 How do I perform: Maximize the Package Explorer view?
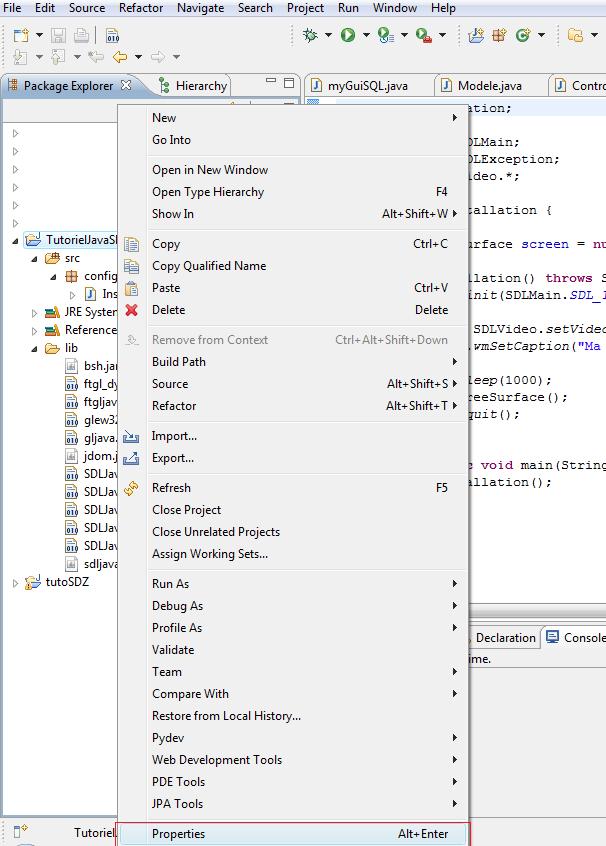pyautogui.click(x=290, y=84)
